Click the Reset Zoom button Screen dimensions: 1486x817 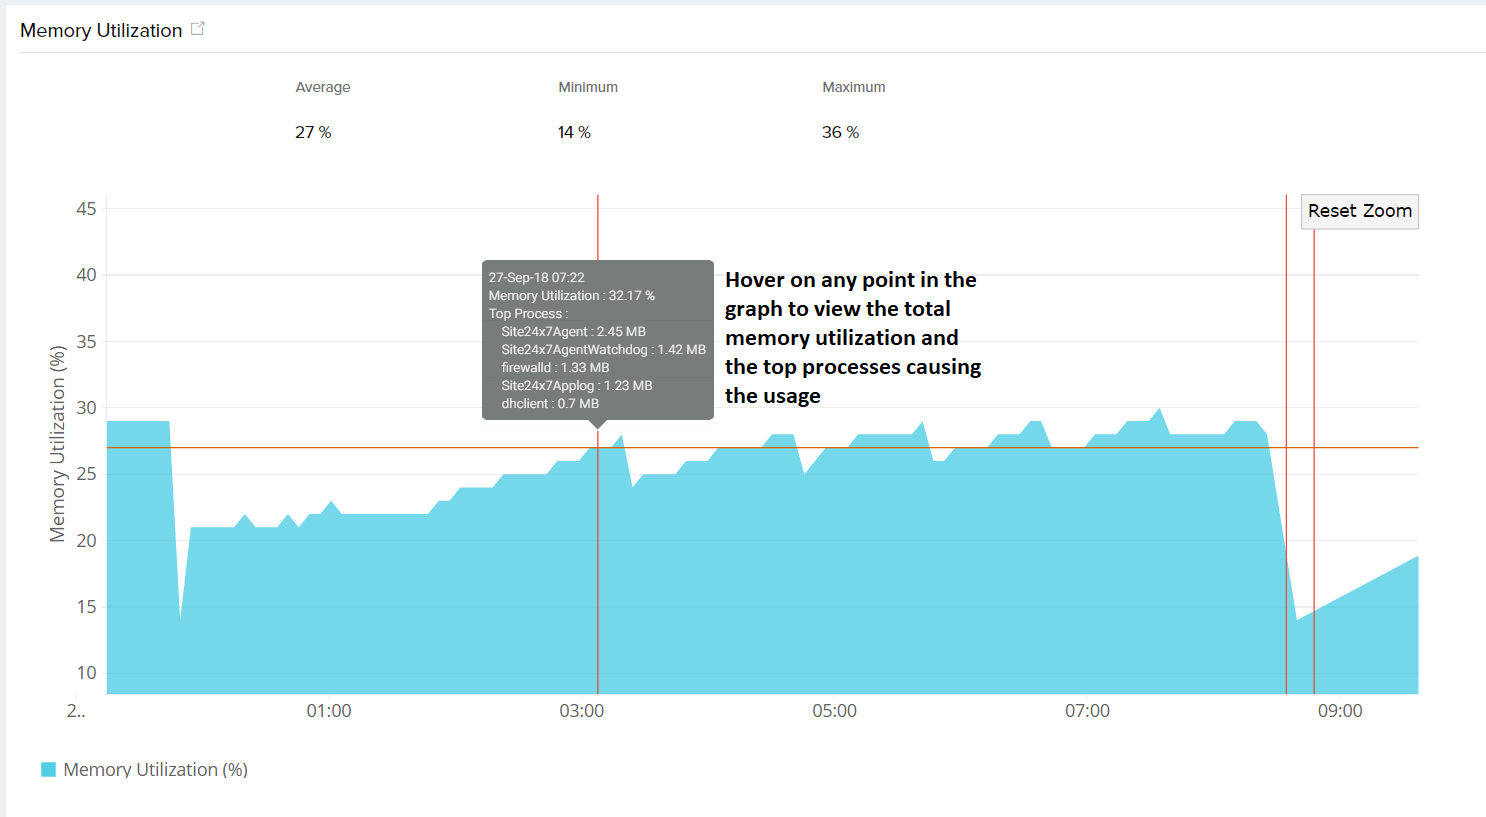[1359, 211]
